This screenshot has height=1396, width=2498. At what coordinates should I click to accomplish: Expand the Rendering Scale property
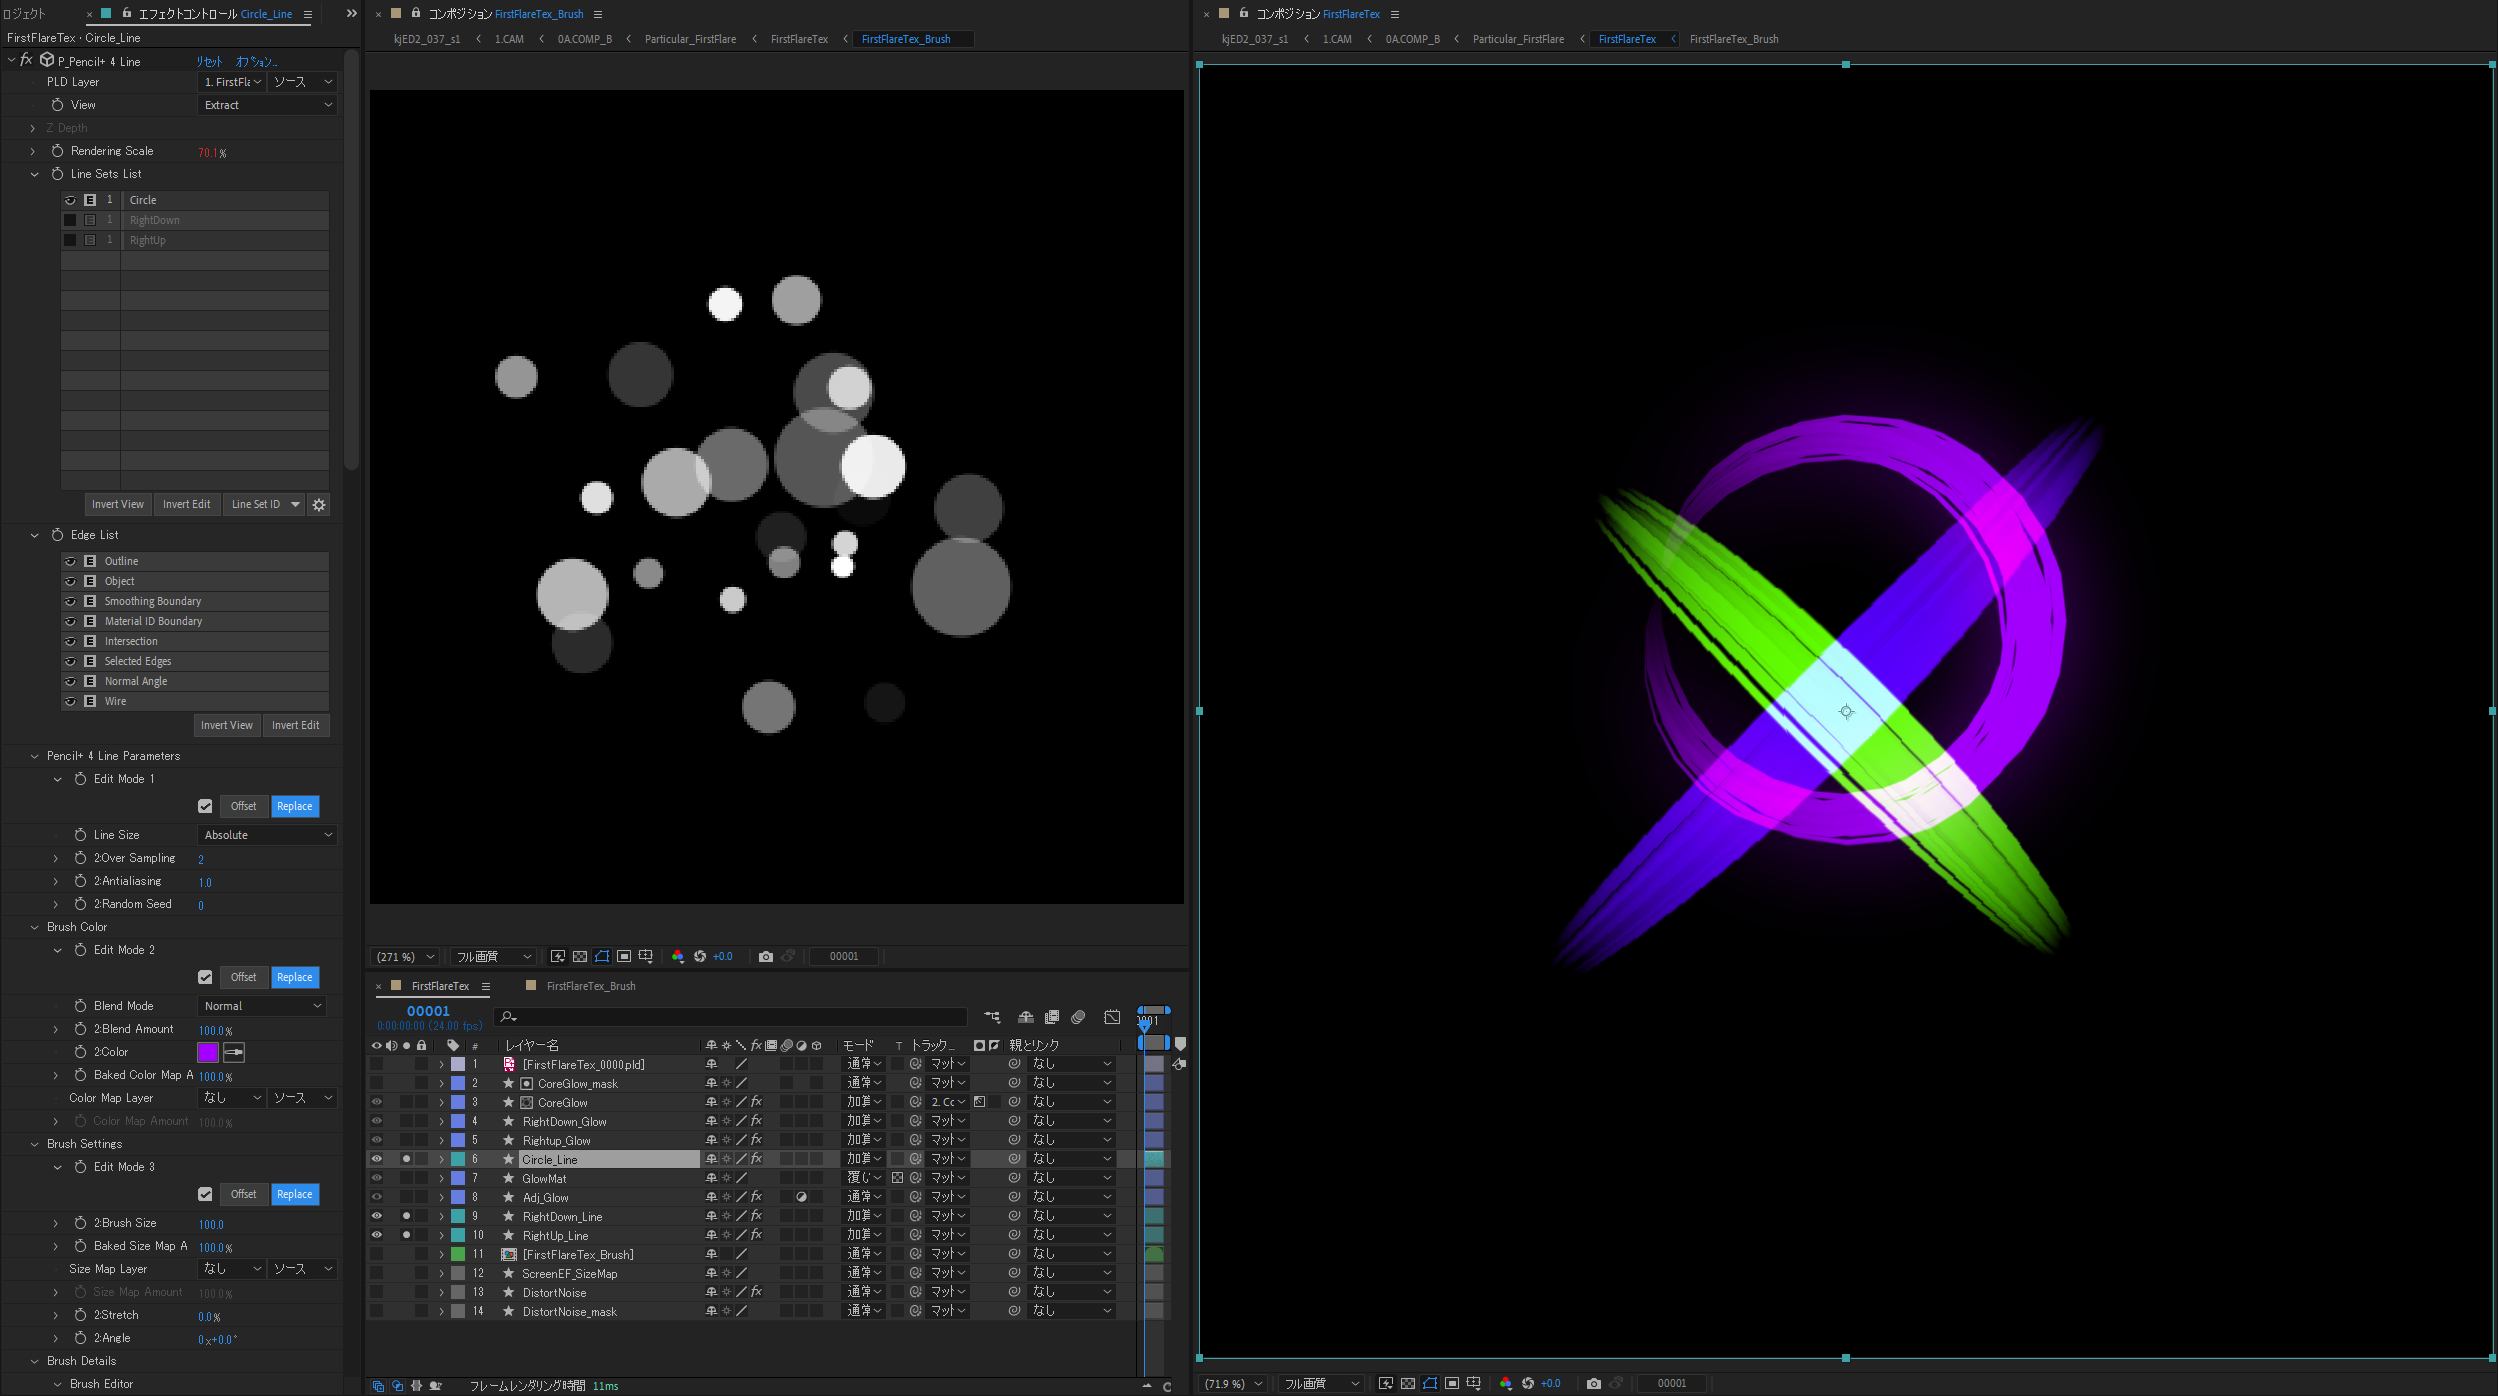(33, 151)
